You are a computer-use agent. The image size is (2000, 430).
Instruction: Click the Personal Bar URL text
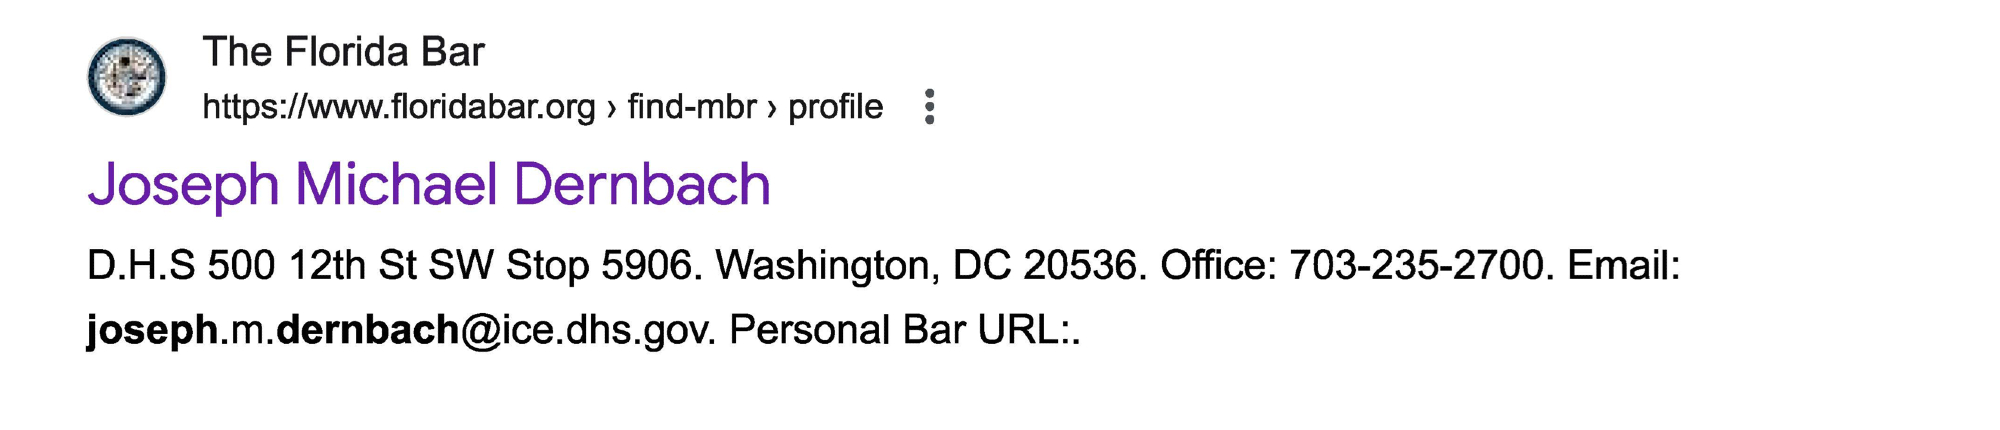[x=902, y=330]
